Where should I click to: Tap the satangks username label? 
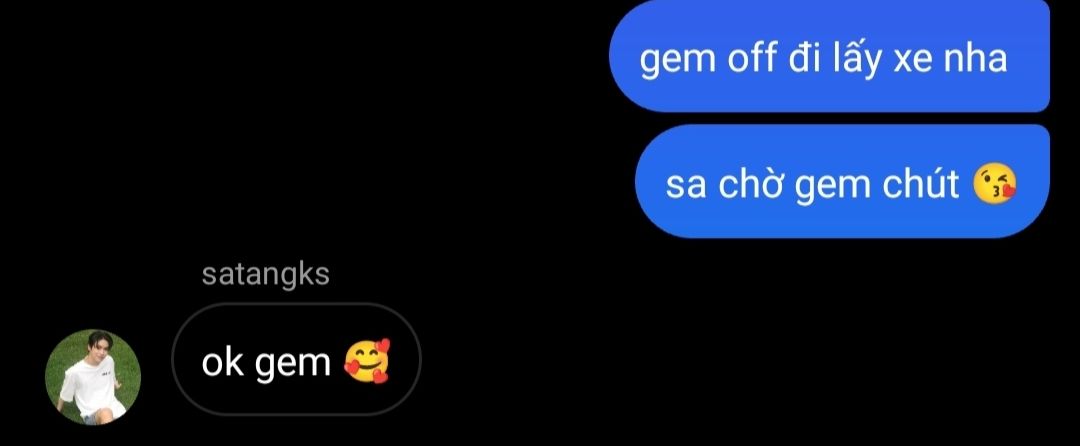[x=265, y=274]
